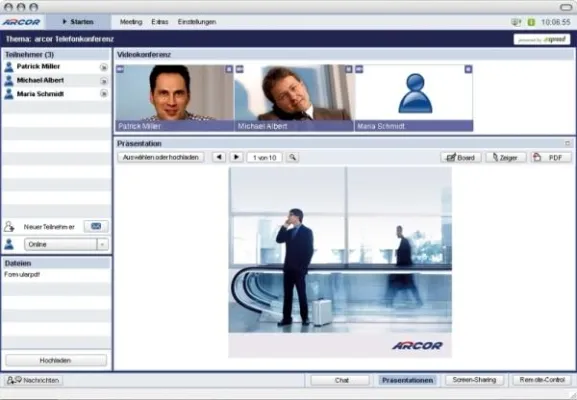Screen dimensions: 577x400
Task: Expand the Starten menu arrow
Action: 65,22
